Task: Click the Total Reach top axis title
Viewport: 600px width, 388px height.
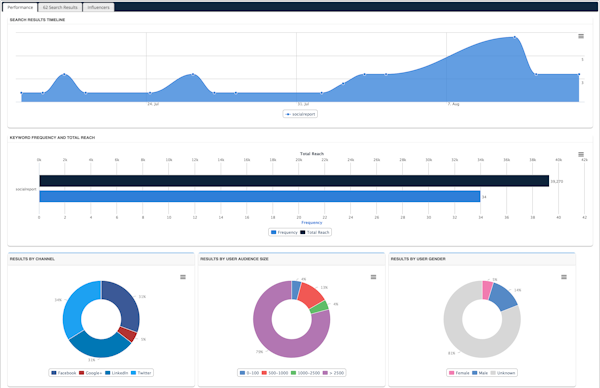Action: point(312,153)
